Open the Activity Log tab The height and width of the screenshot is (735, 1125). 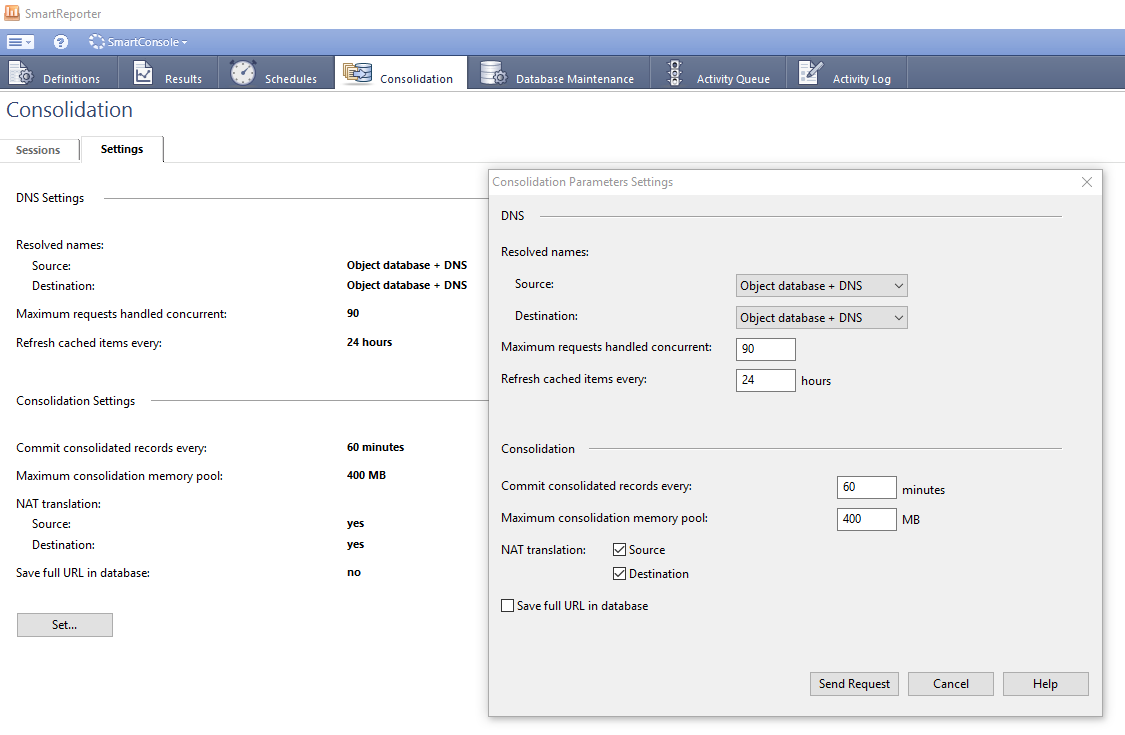pyautogui.click(x=847, y=73)
